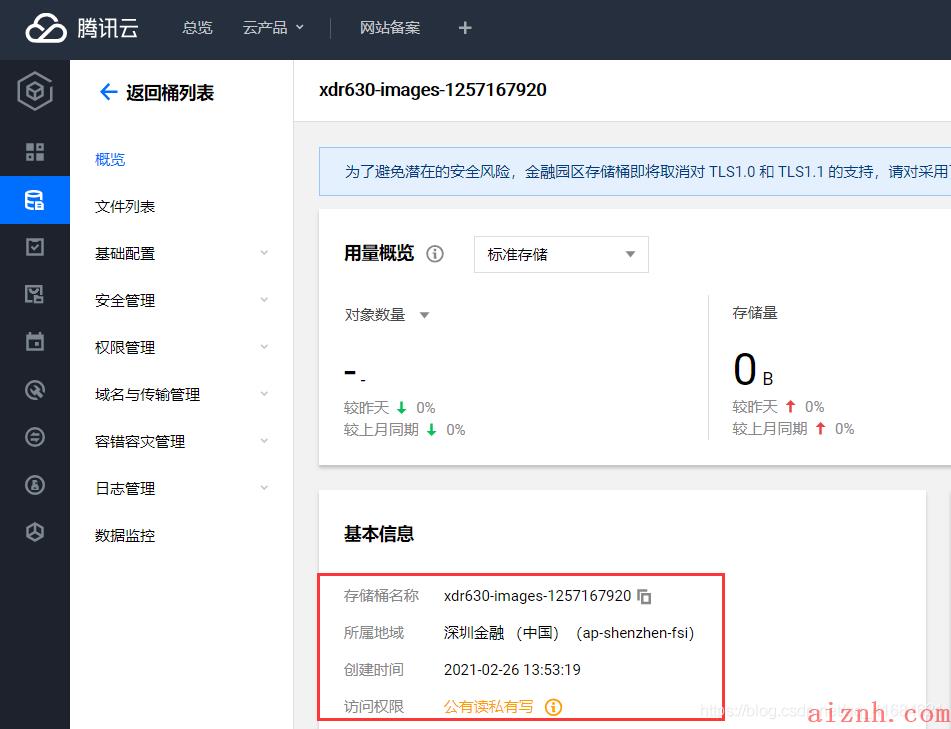Click the blue back arrow icon
Image resolution: width=951 pixels, height=729 pixels.
pos(108,92)
